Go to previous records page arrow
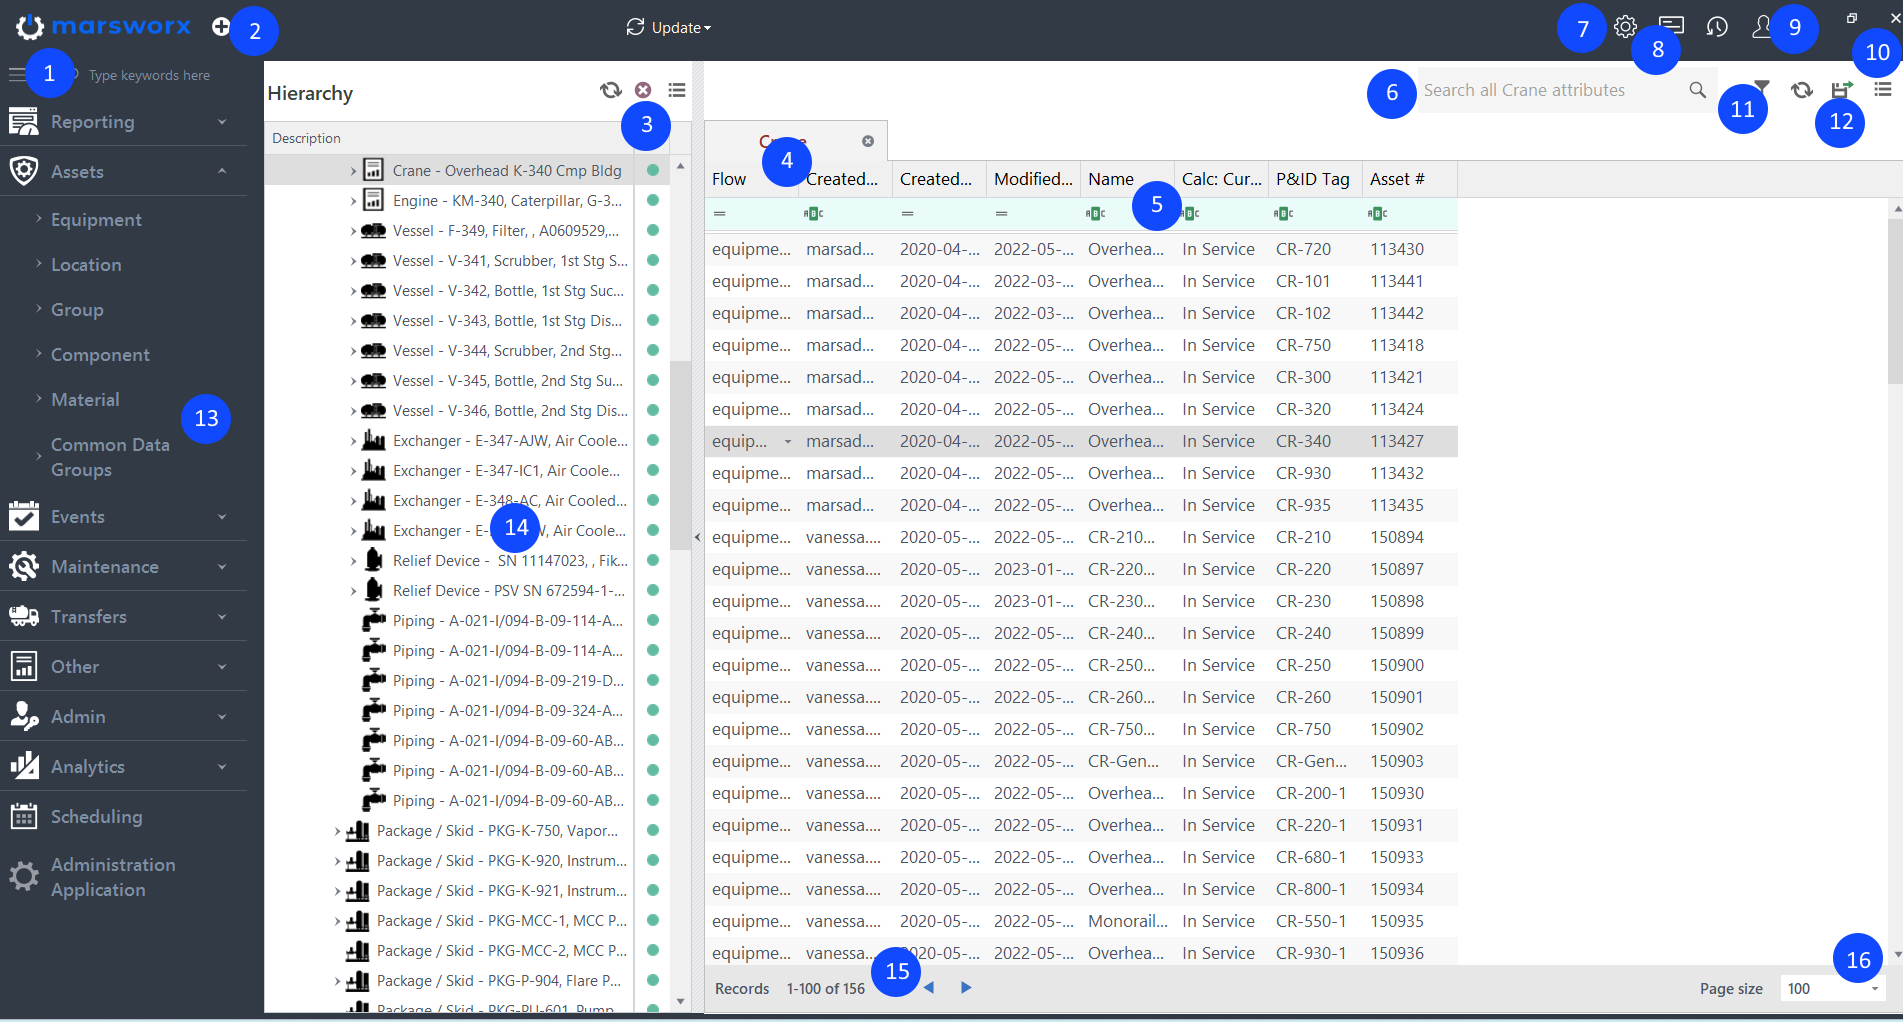The width and height of the screenshot is (1903, 1022). click(x=929, y=987)
